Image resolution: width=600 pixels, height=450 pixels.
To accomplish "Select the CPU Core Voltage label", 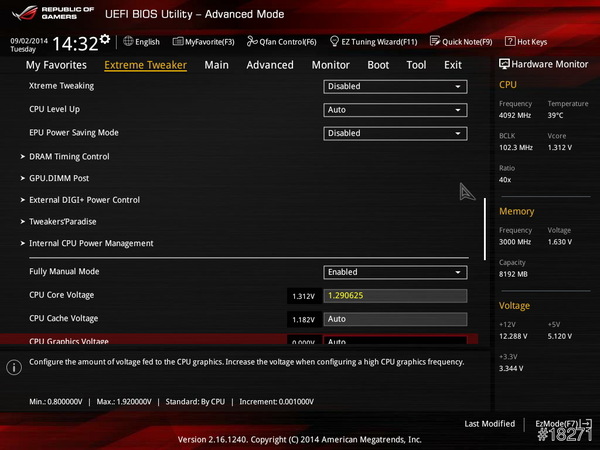I will (x=62, y=295).
